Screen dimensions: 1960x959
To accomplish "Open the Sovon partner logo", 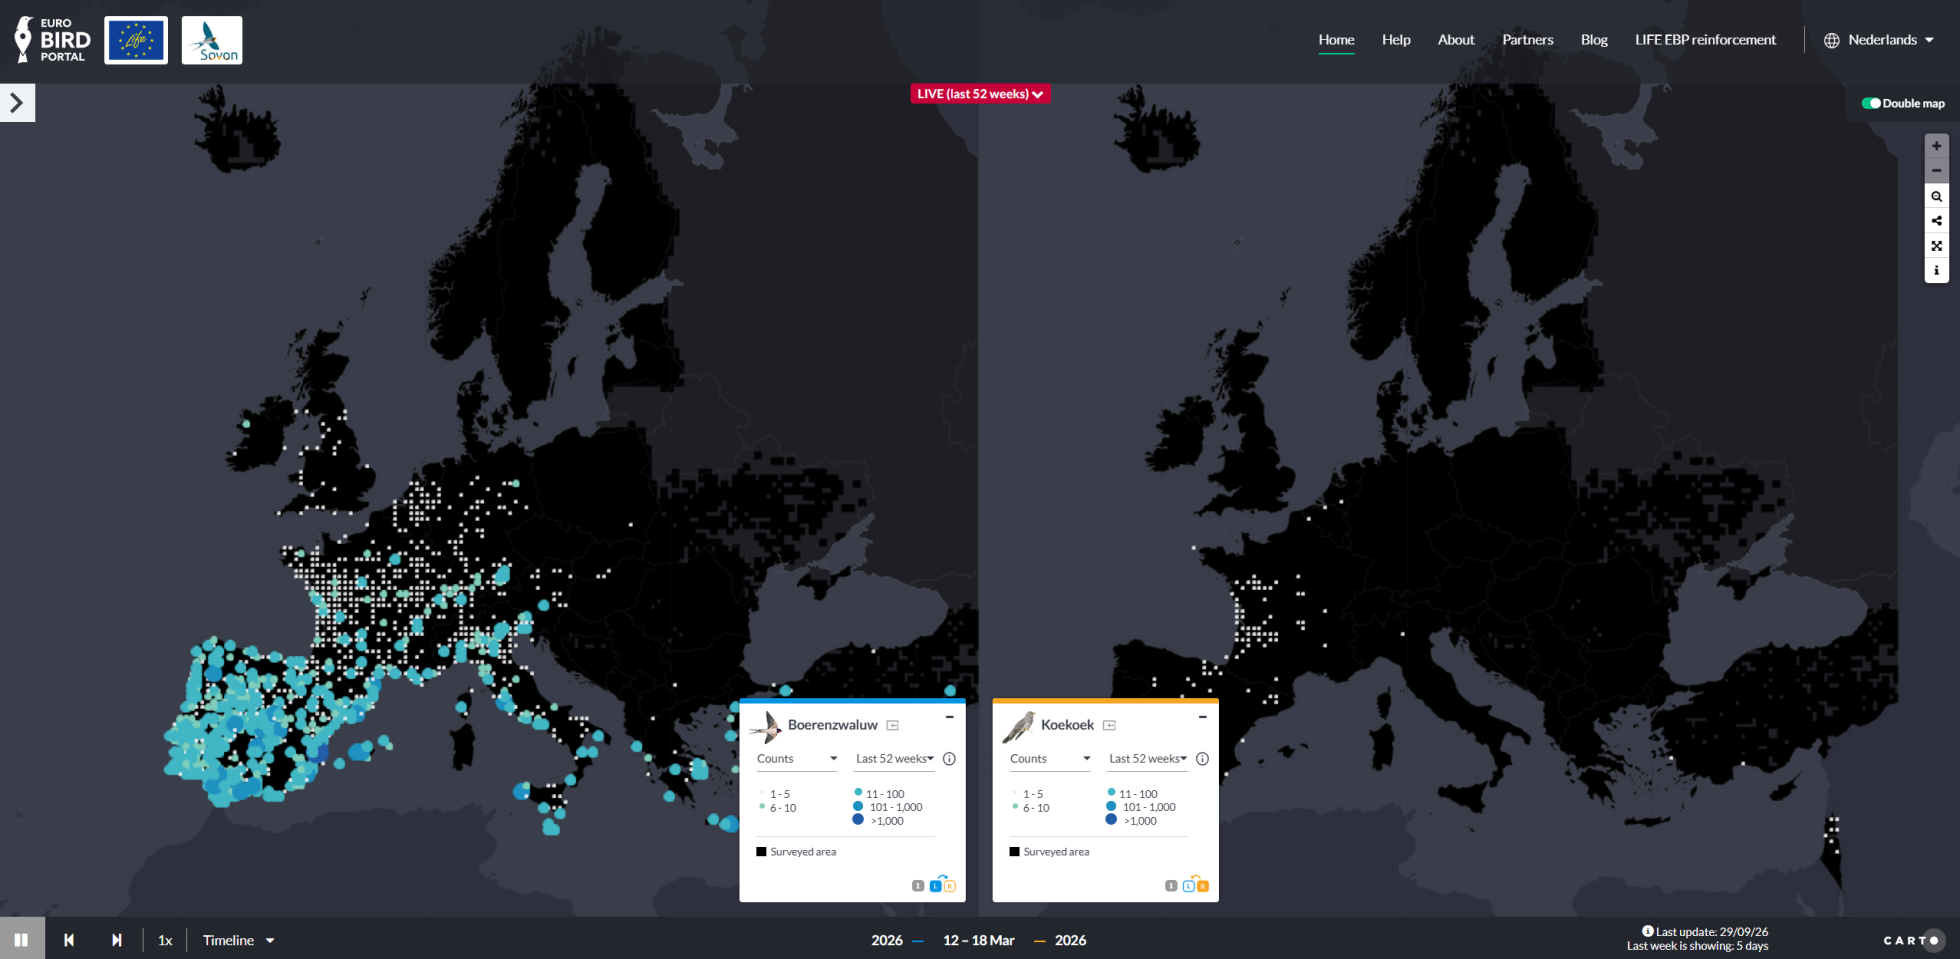I will [212, 40].
